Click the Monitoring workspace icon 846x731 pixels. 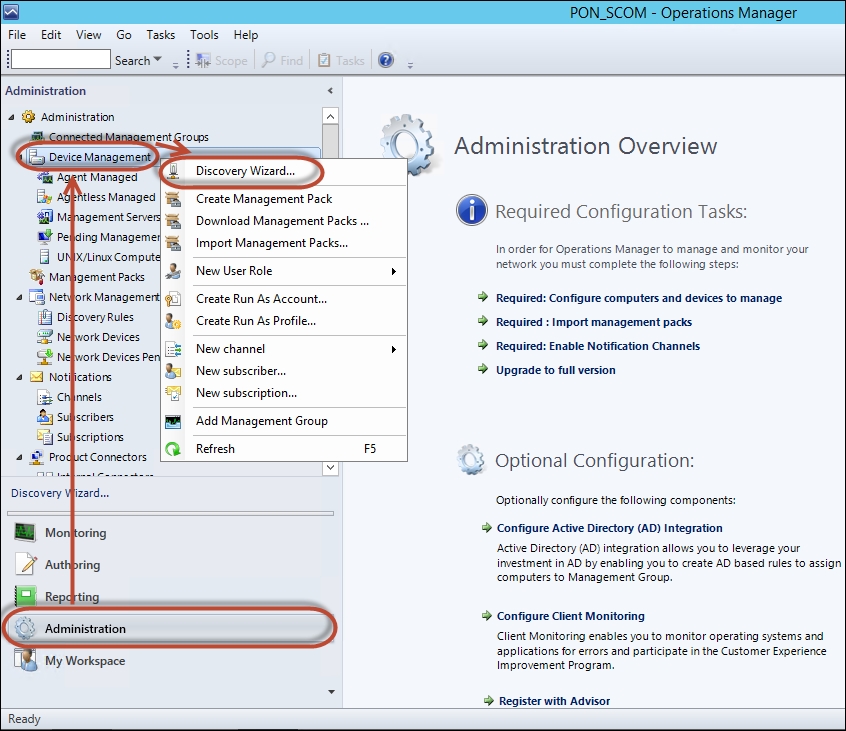[25, 532]
